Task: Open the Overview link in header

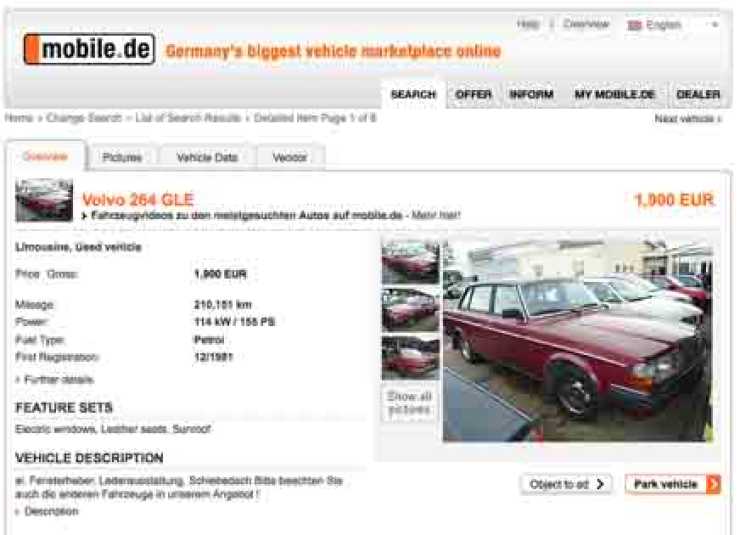Action: click(586, 24)
